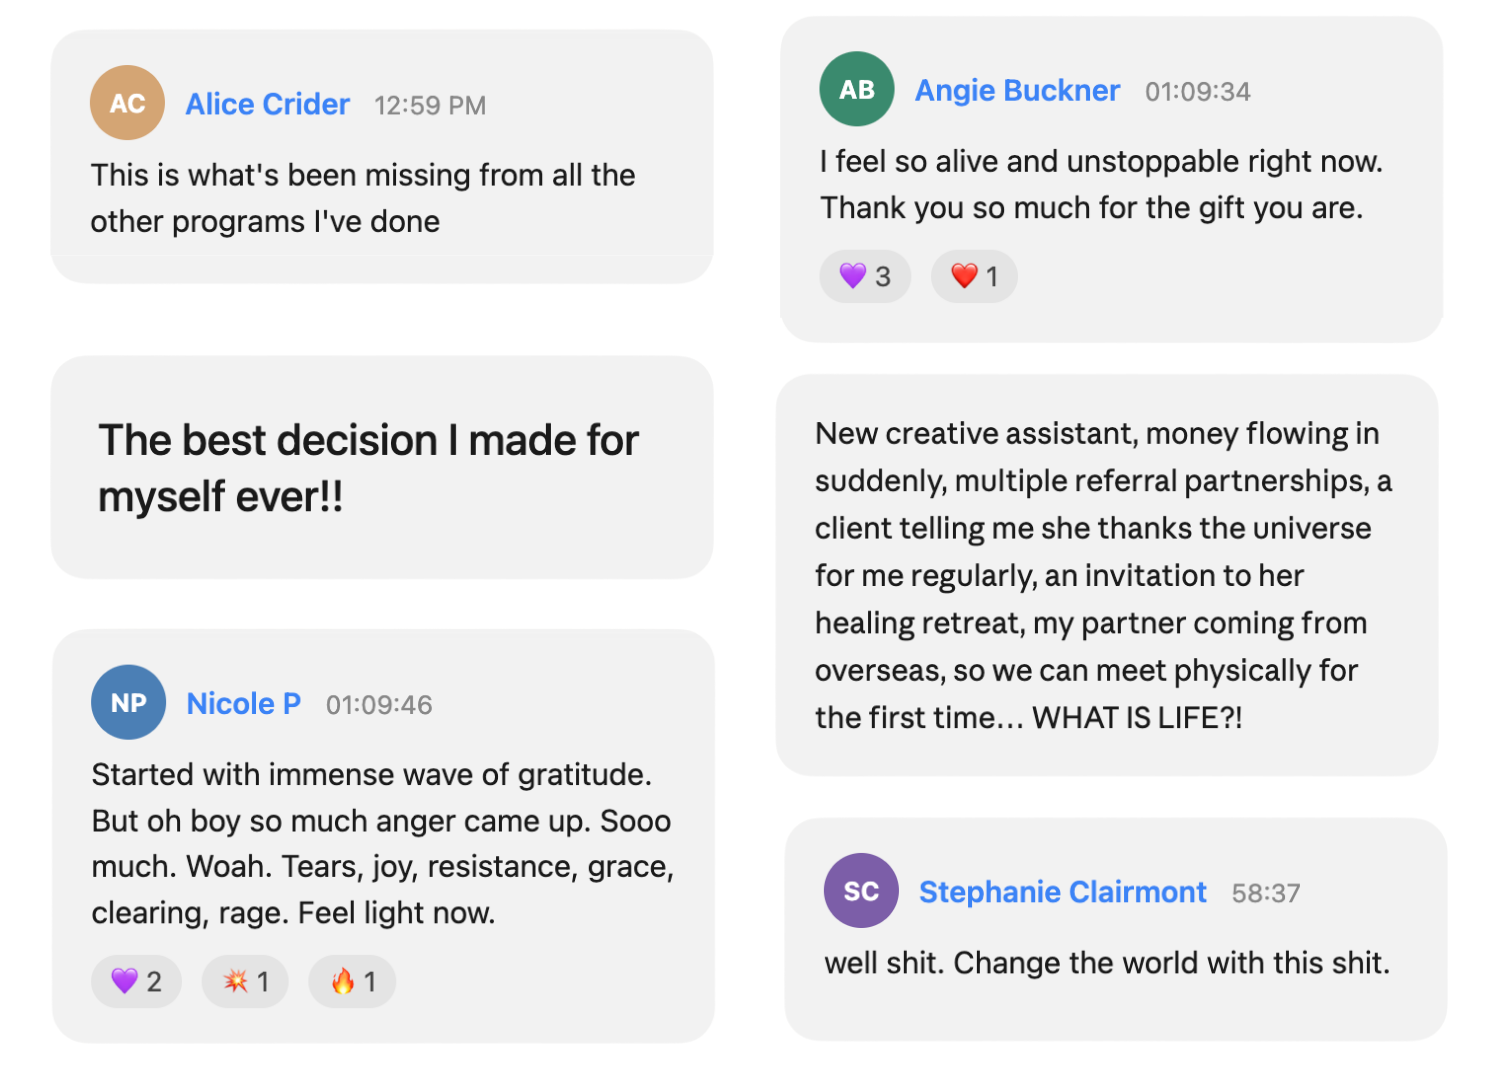Viewport: 1502px width, 1080px height.
Task: Select the 'best decision I made' quote card
Action: click(382, 467)
